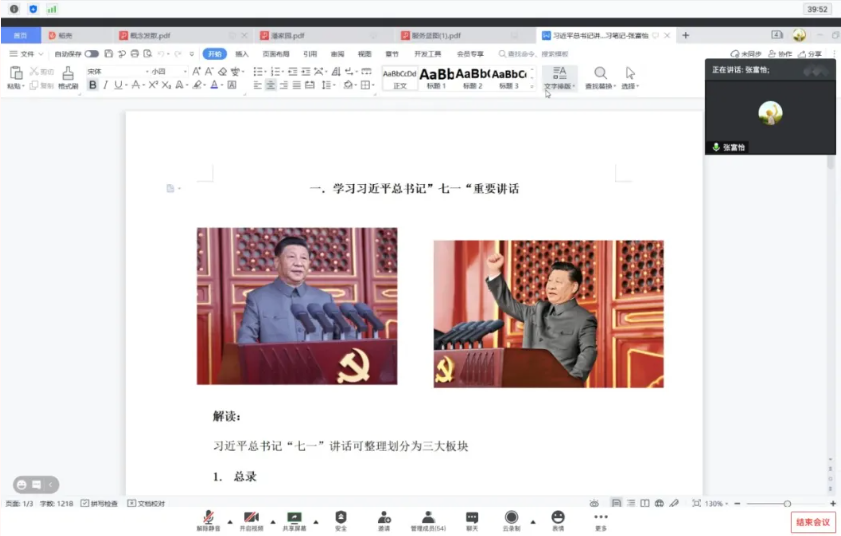This screenshot has height=536, width=841.
Task: Open the 聊天 chat panel
Action: [x=472, y=520]
